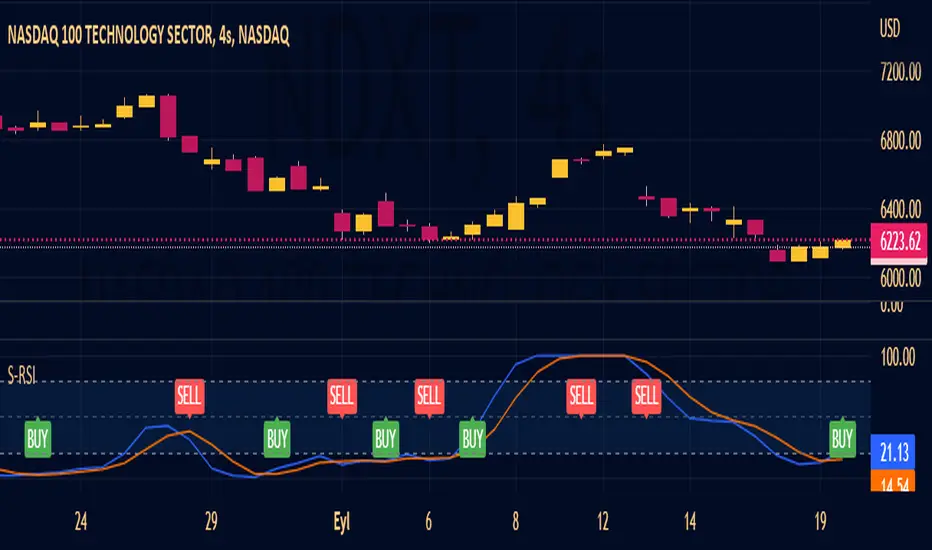Select the 6000.00 price axis label

click(x=900, y=278)
